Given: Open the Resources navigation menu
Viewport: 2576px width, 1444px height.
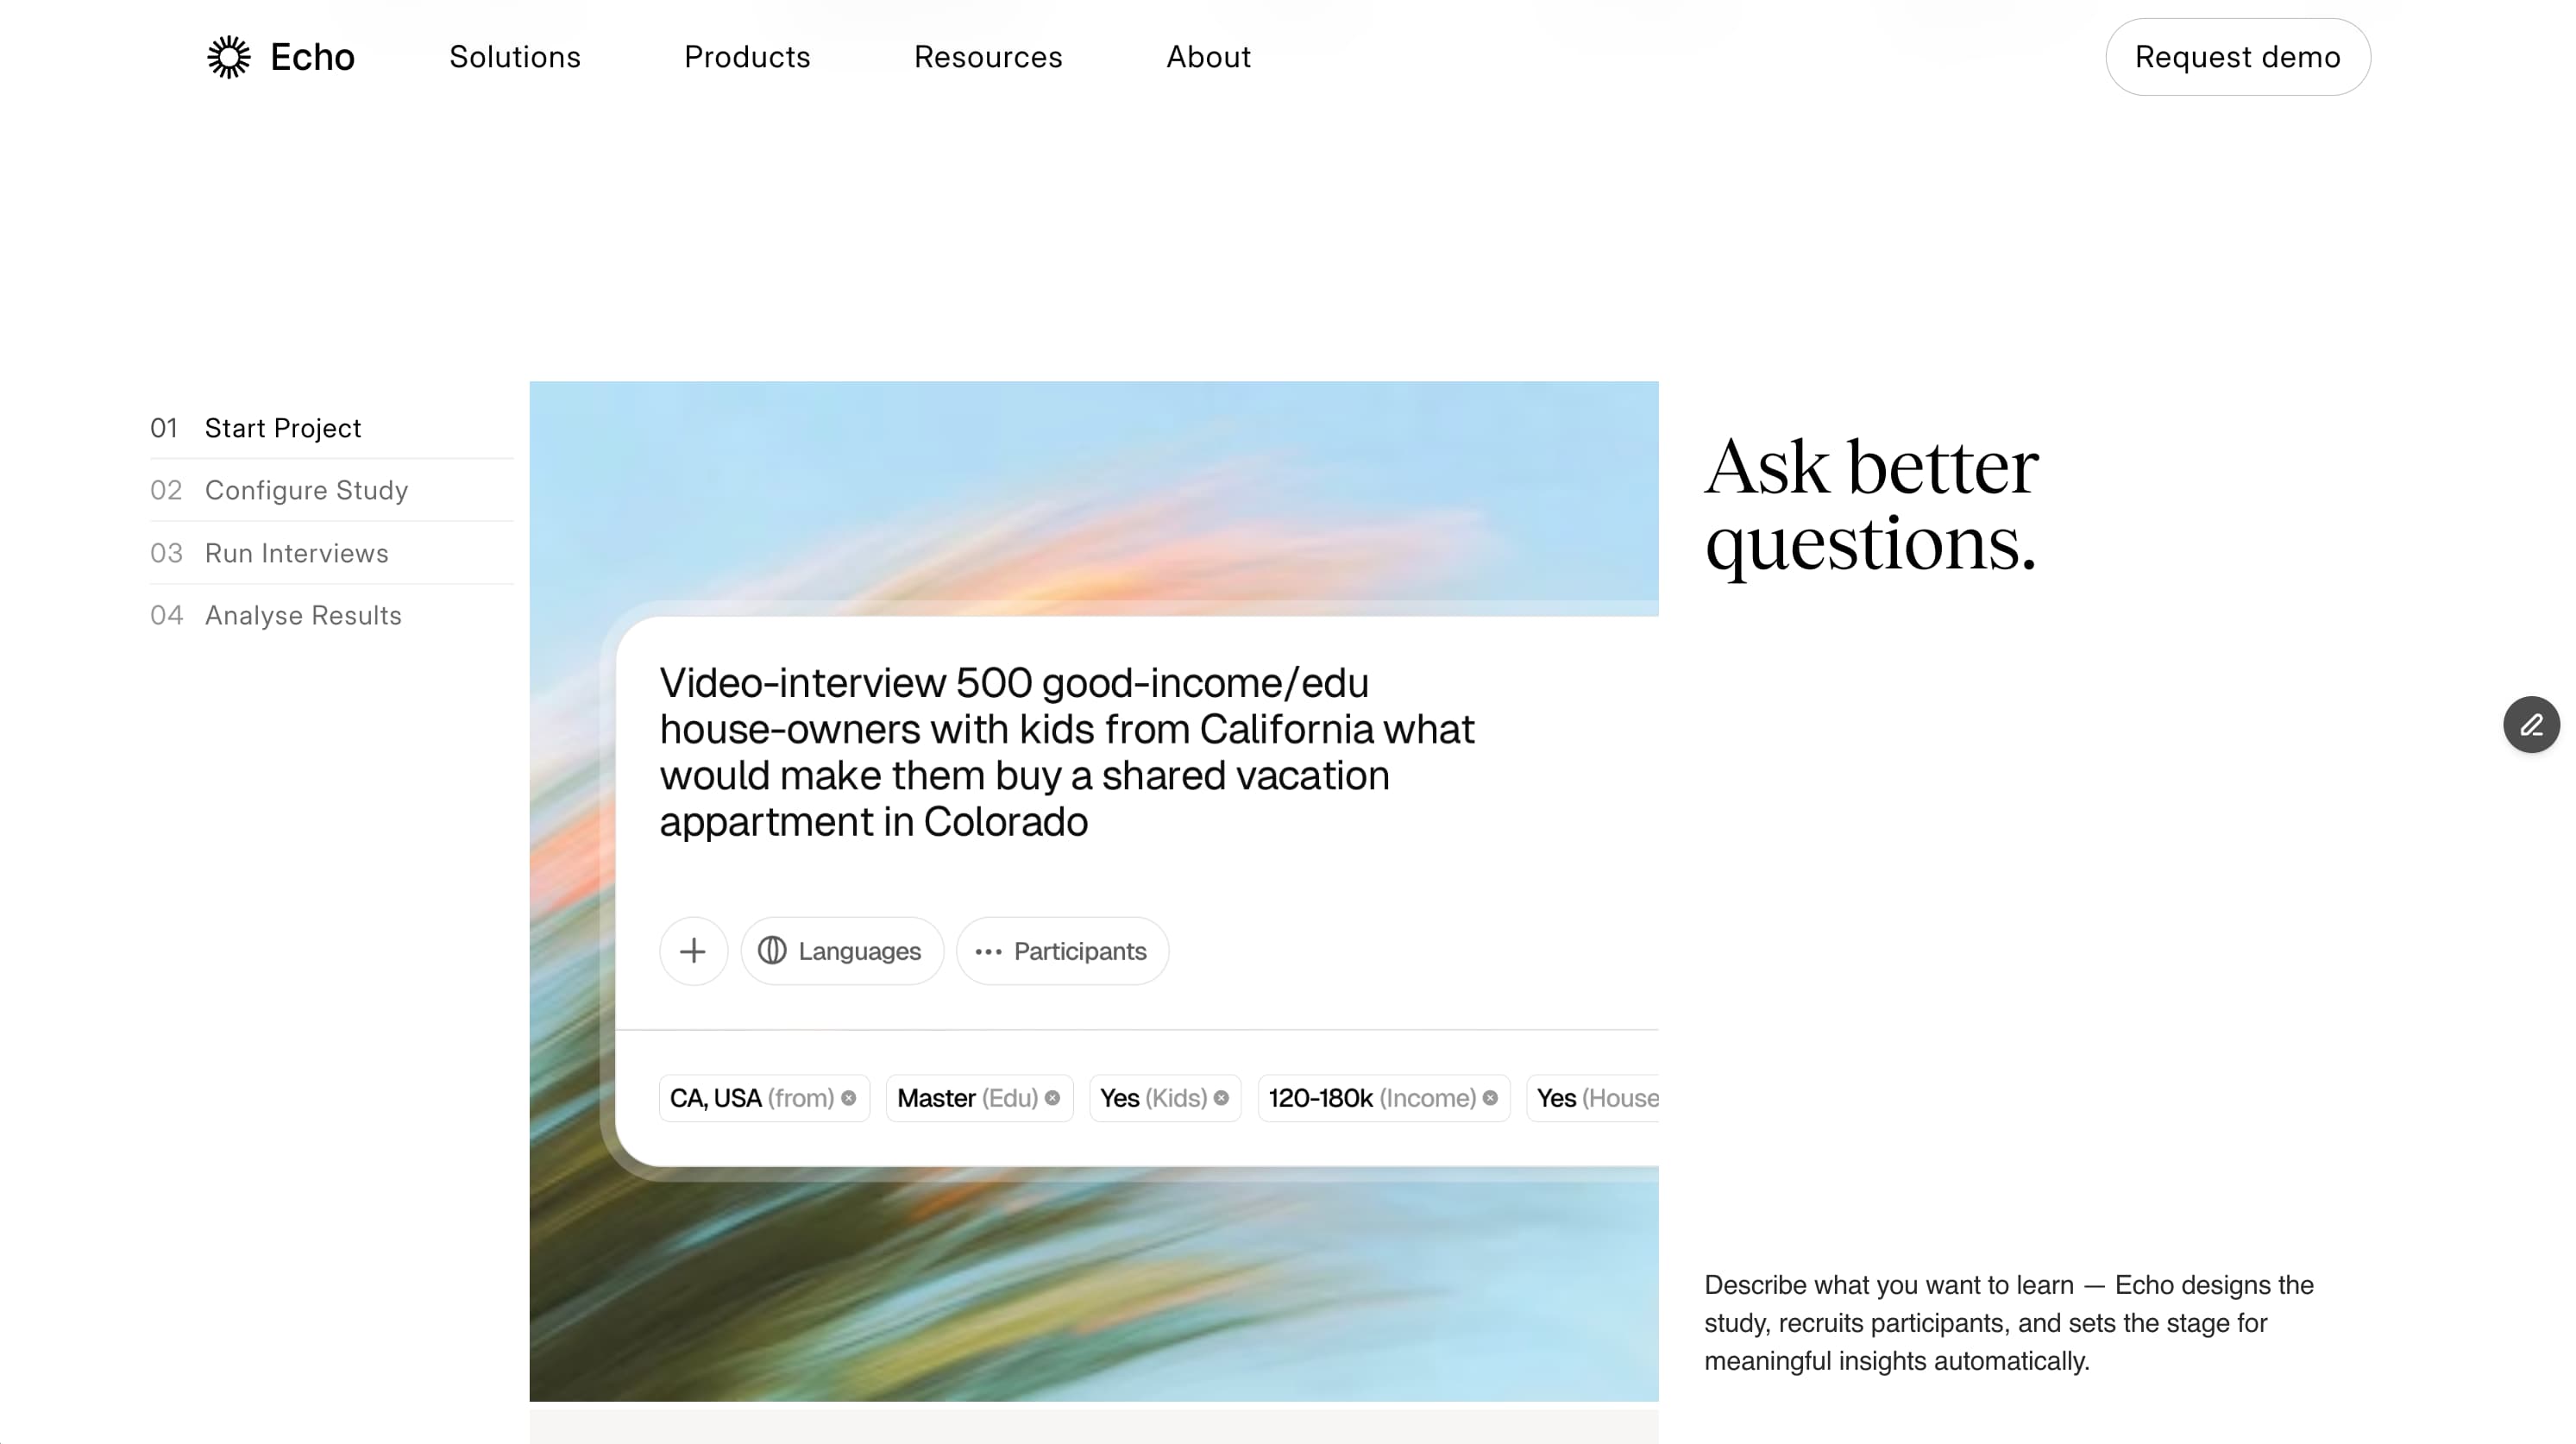Looking at the screenshot, I should pos(988,57).
